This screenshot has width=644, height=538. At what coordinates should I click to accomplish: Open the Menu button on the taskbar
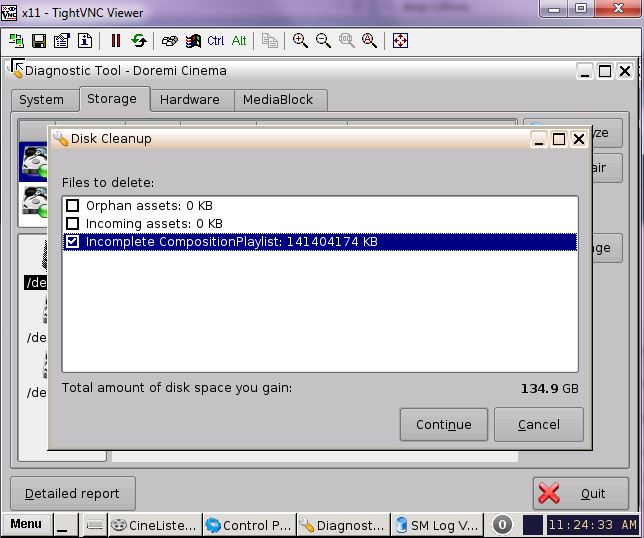click(x=26, y=524)
